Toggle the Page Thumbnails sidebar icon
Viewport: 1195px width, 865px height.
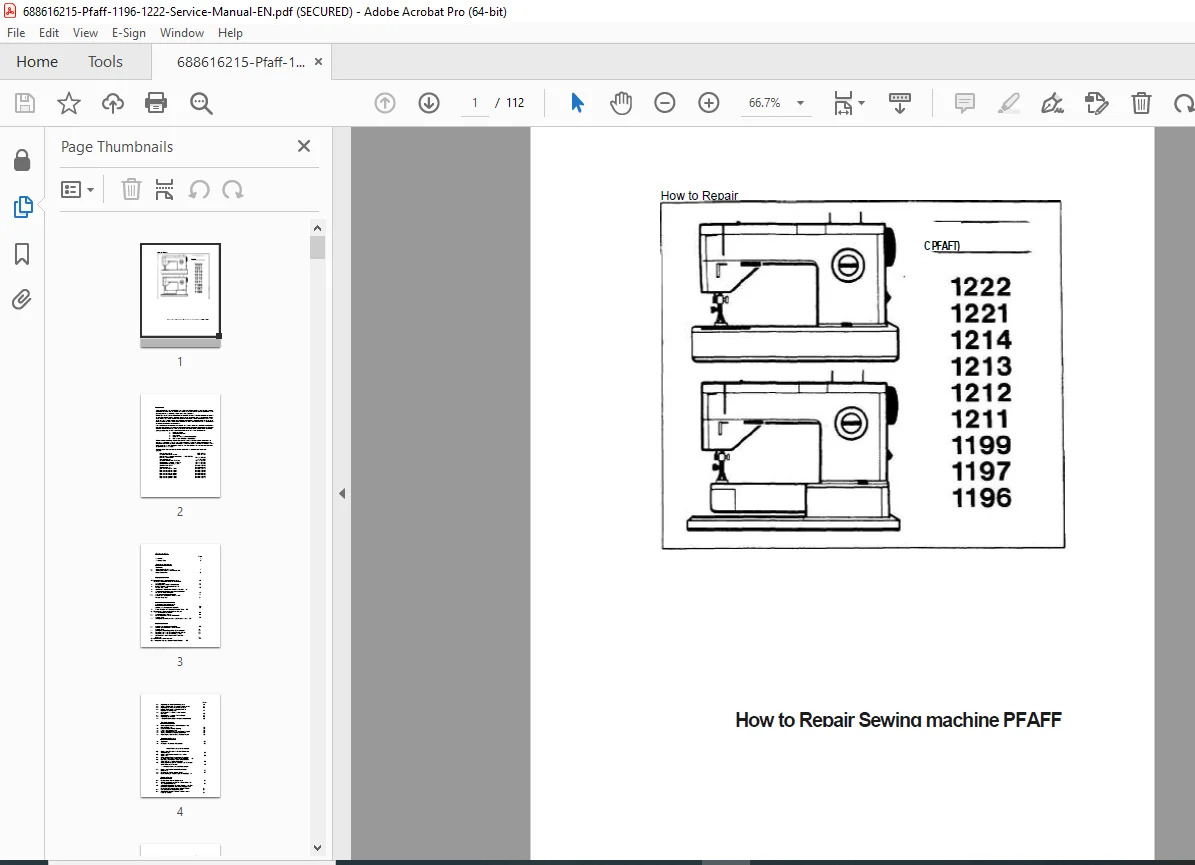coord(23,207)
